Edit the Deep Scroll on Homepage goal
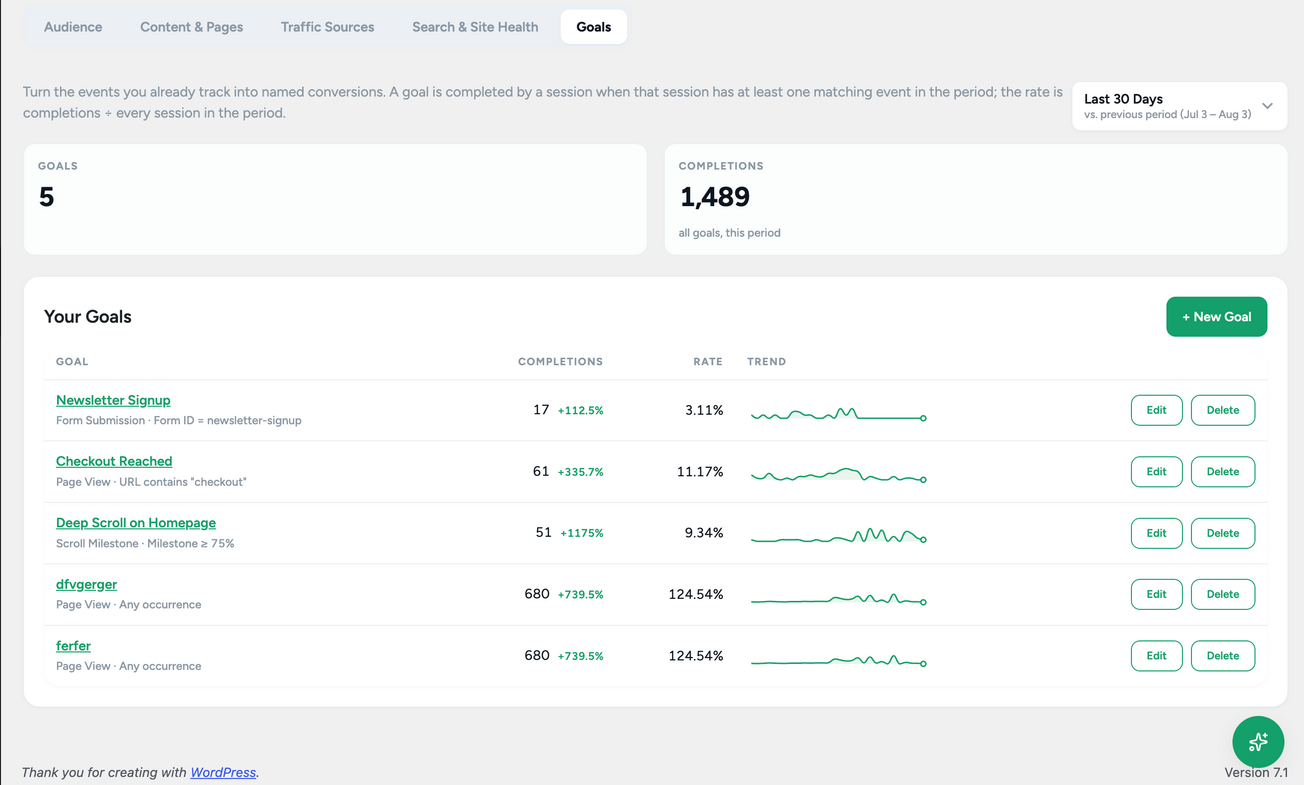The image size is (1304, 785). coord(1157,533)
